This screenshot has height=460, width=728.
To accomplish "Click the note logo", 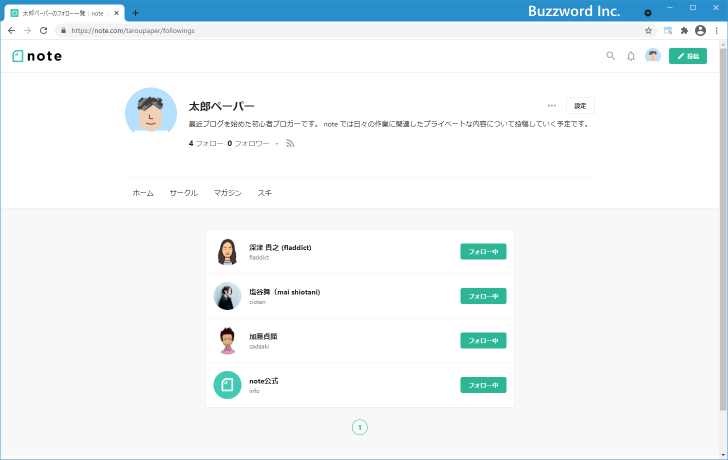I will (x=37, y=56).
